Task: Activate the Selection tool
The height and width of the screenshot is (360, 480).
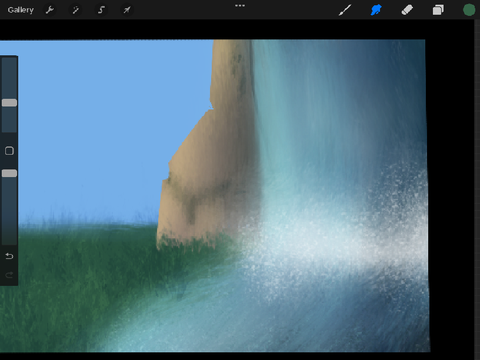Action: 101,10
